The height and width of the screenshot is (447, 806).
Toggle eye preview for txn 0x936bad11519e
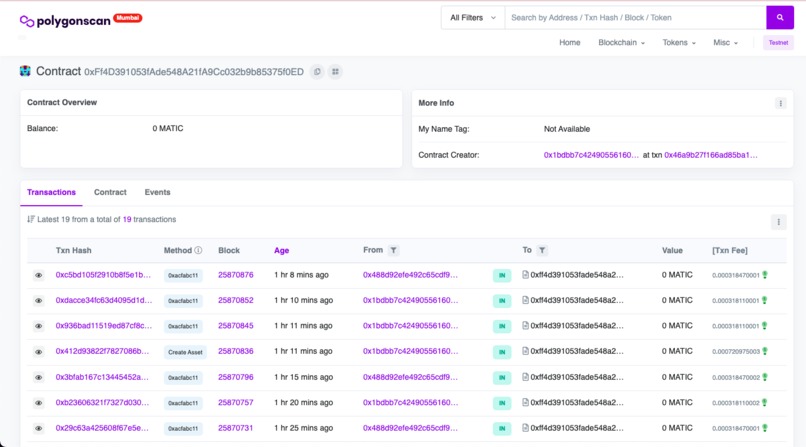point(39,326)
